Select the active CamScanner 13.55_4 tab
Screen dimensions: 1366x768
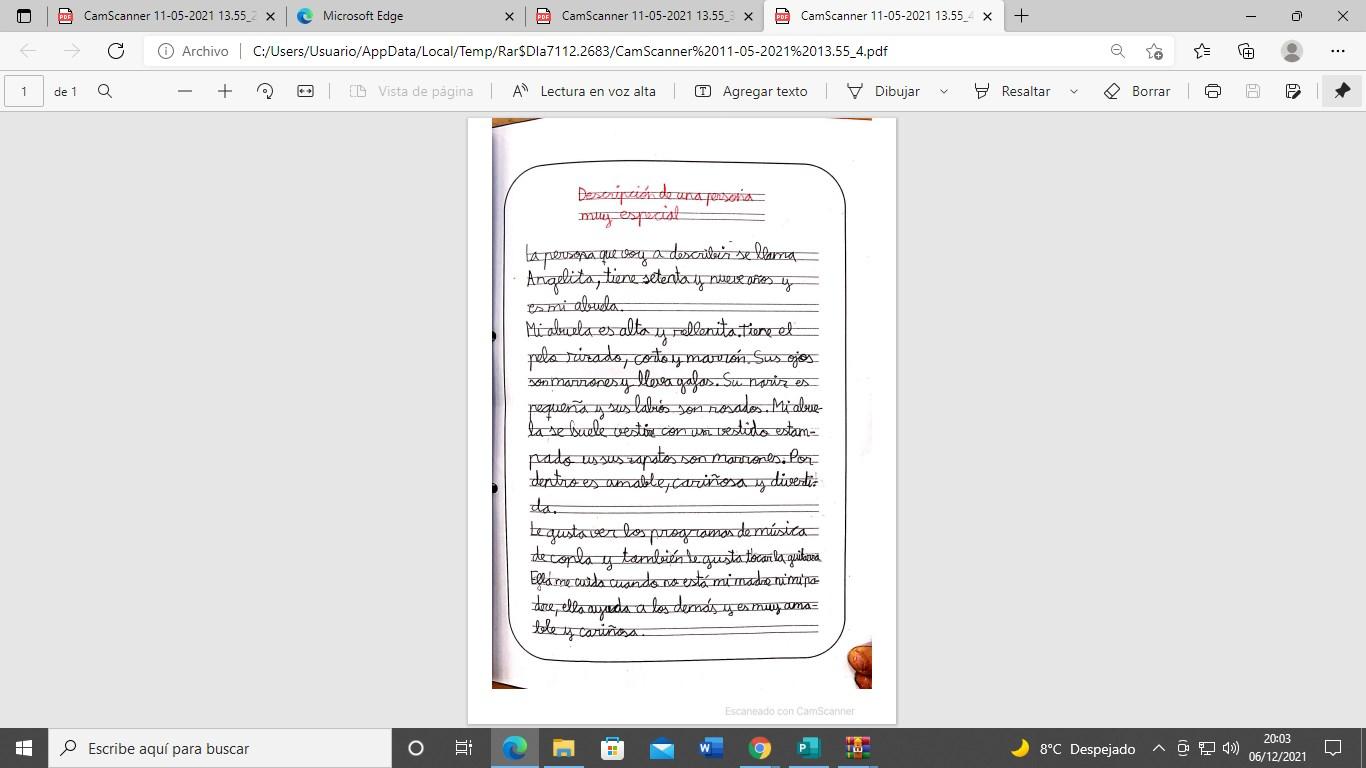click(884, 16)
